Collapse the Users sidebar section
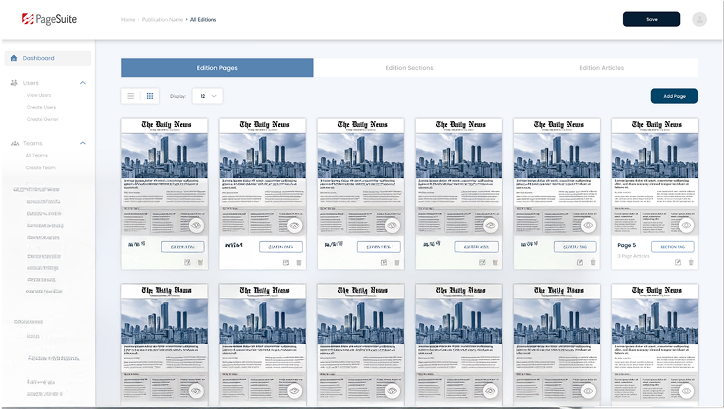Screen dimensions: 724x409 (x=83, y=83)
